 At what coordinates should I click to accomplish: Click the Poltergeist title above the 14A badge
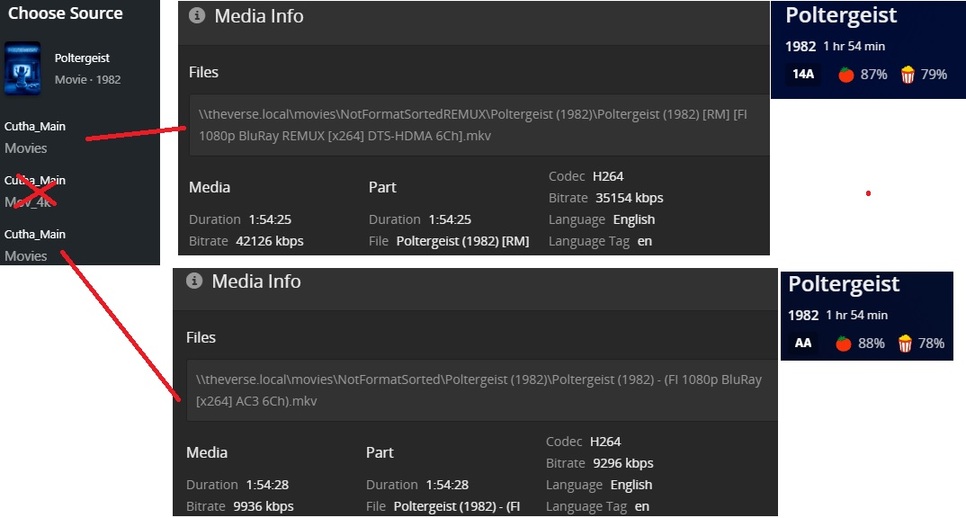tap(840, 16)
